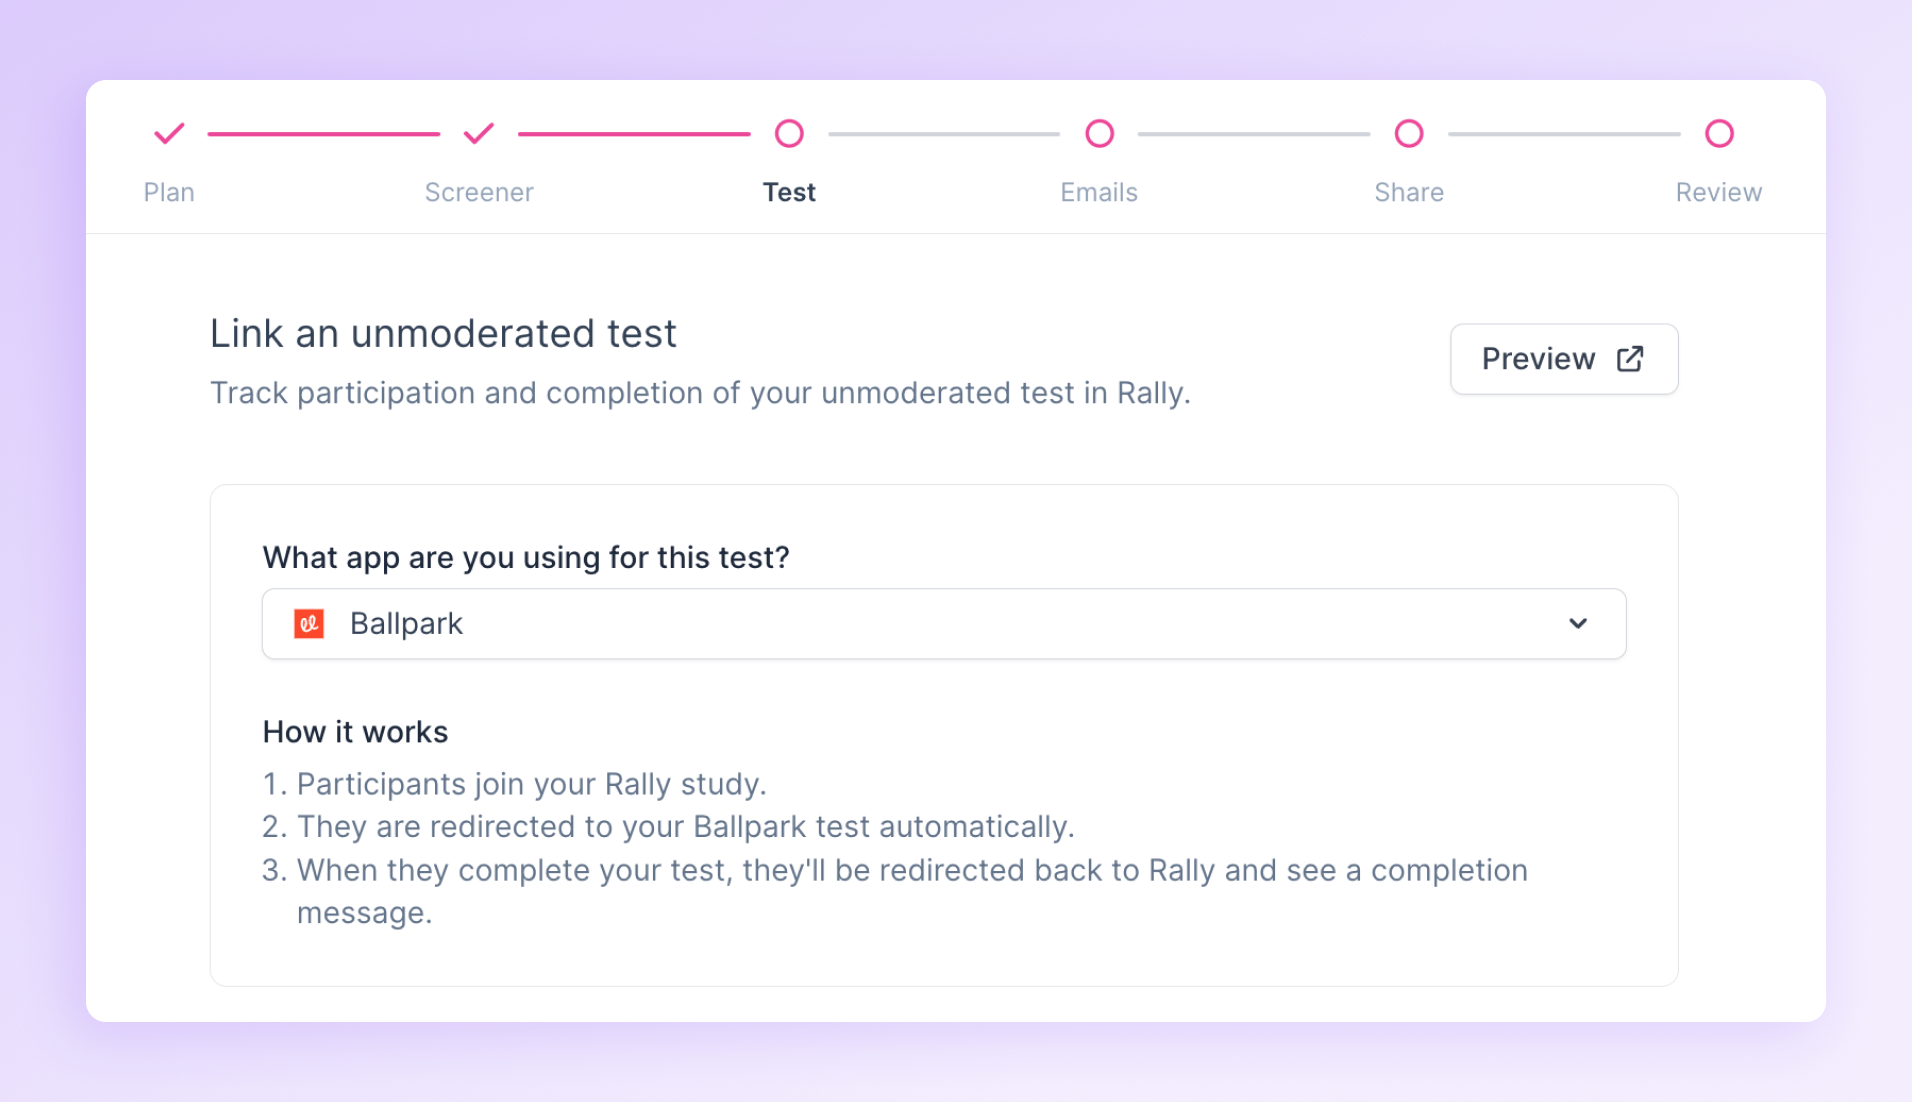This screenshot has width=1912, height=1102.
Task: Click the Screener step checkmark icon
Action: coord(479,133)
